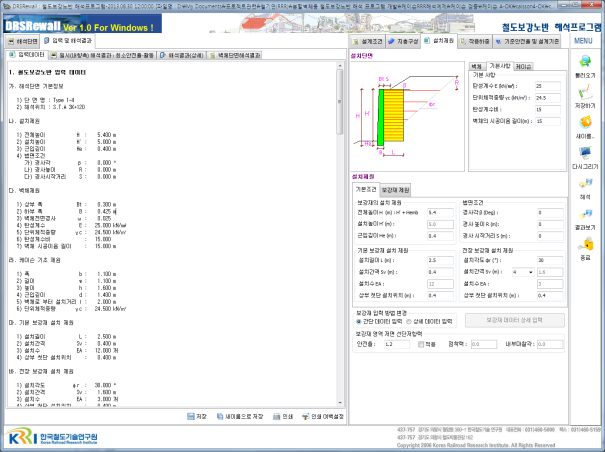Open the 최소안전율·활동 analysis results sub-tab
605x452 pixels.
[102, 55]
